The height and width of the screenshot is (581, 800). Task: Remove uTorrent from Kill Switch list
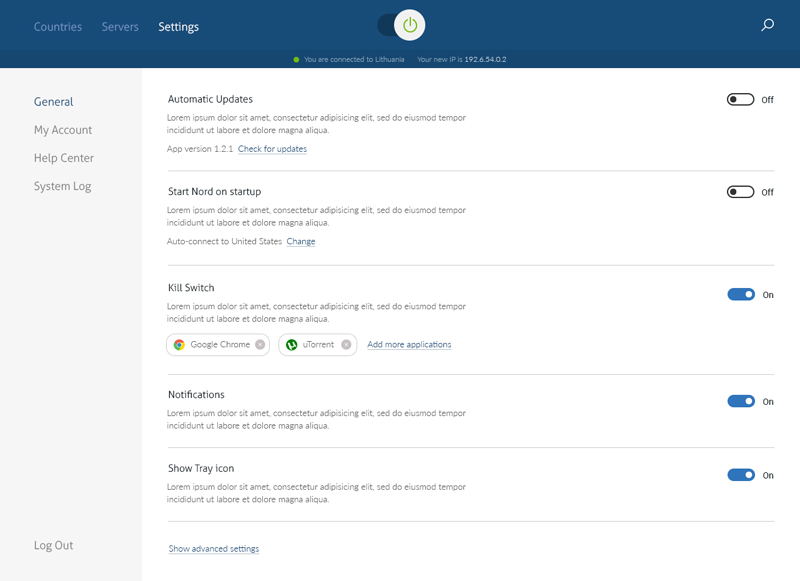pyautogui.click(x=346, y=345)
